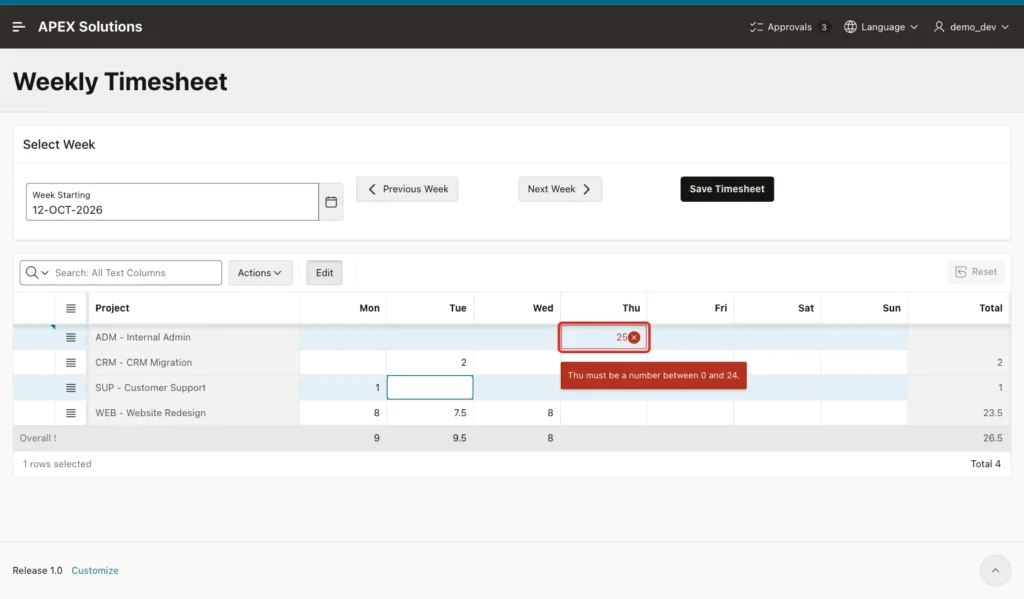The height and width of the screenshot is (599, 1024).
Task: Expand the Actions menu
Action: click(x=260, y=272)
